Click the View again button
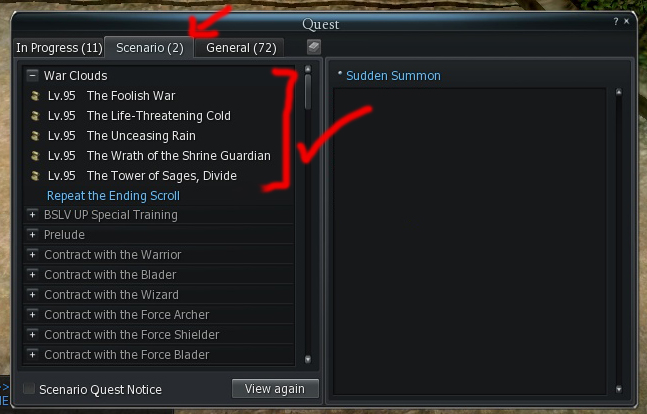647x414 pixels. point(275,388)
